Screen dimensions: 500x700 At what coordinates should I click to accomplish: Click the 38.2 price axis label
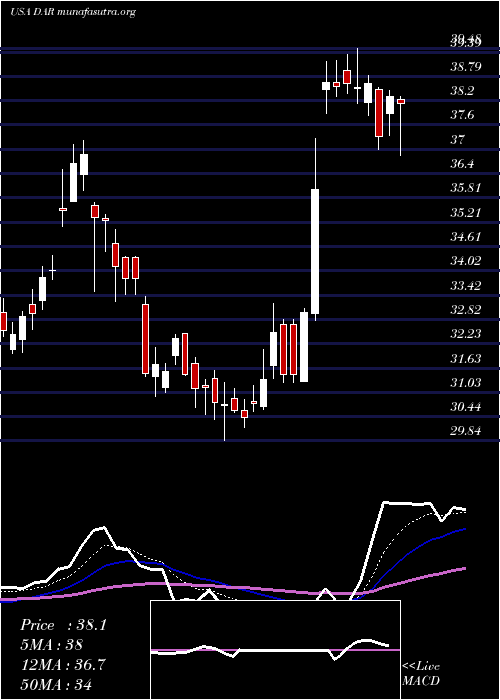point(462,92)
